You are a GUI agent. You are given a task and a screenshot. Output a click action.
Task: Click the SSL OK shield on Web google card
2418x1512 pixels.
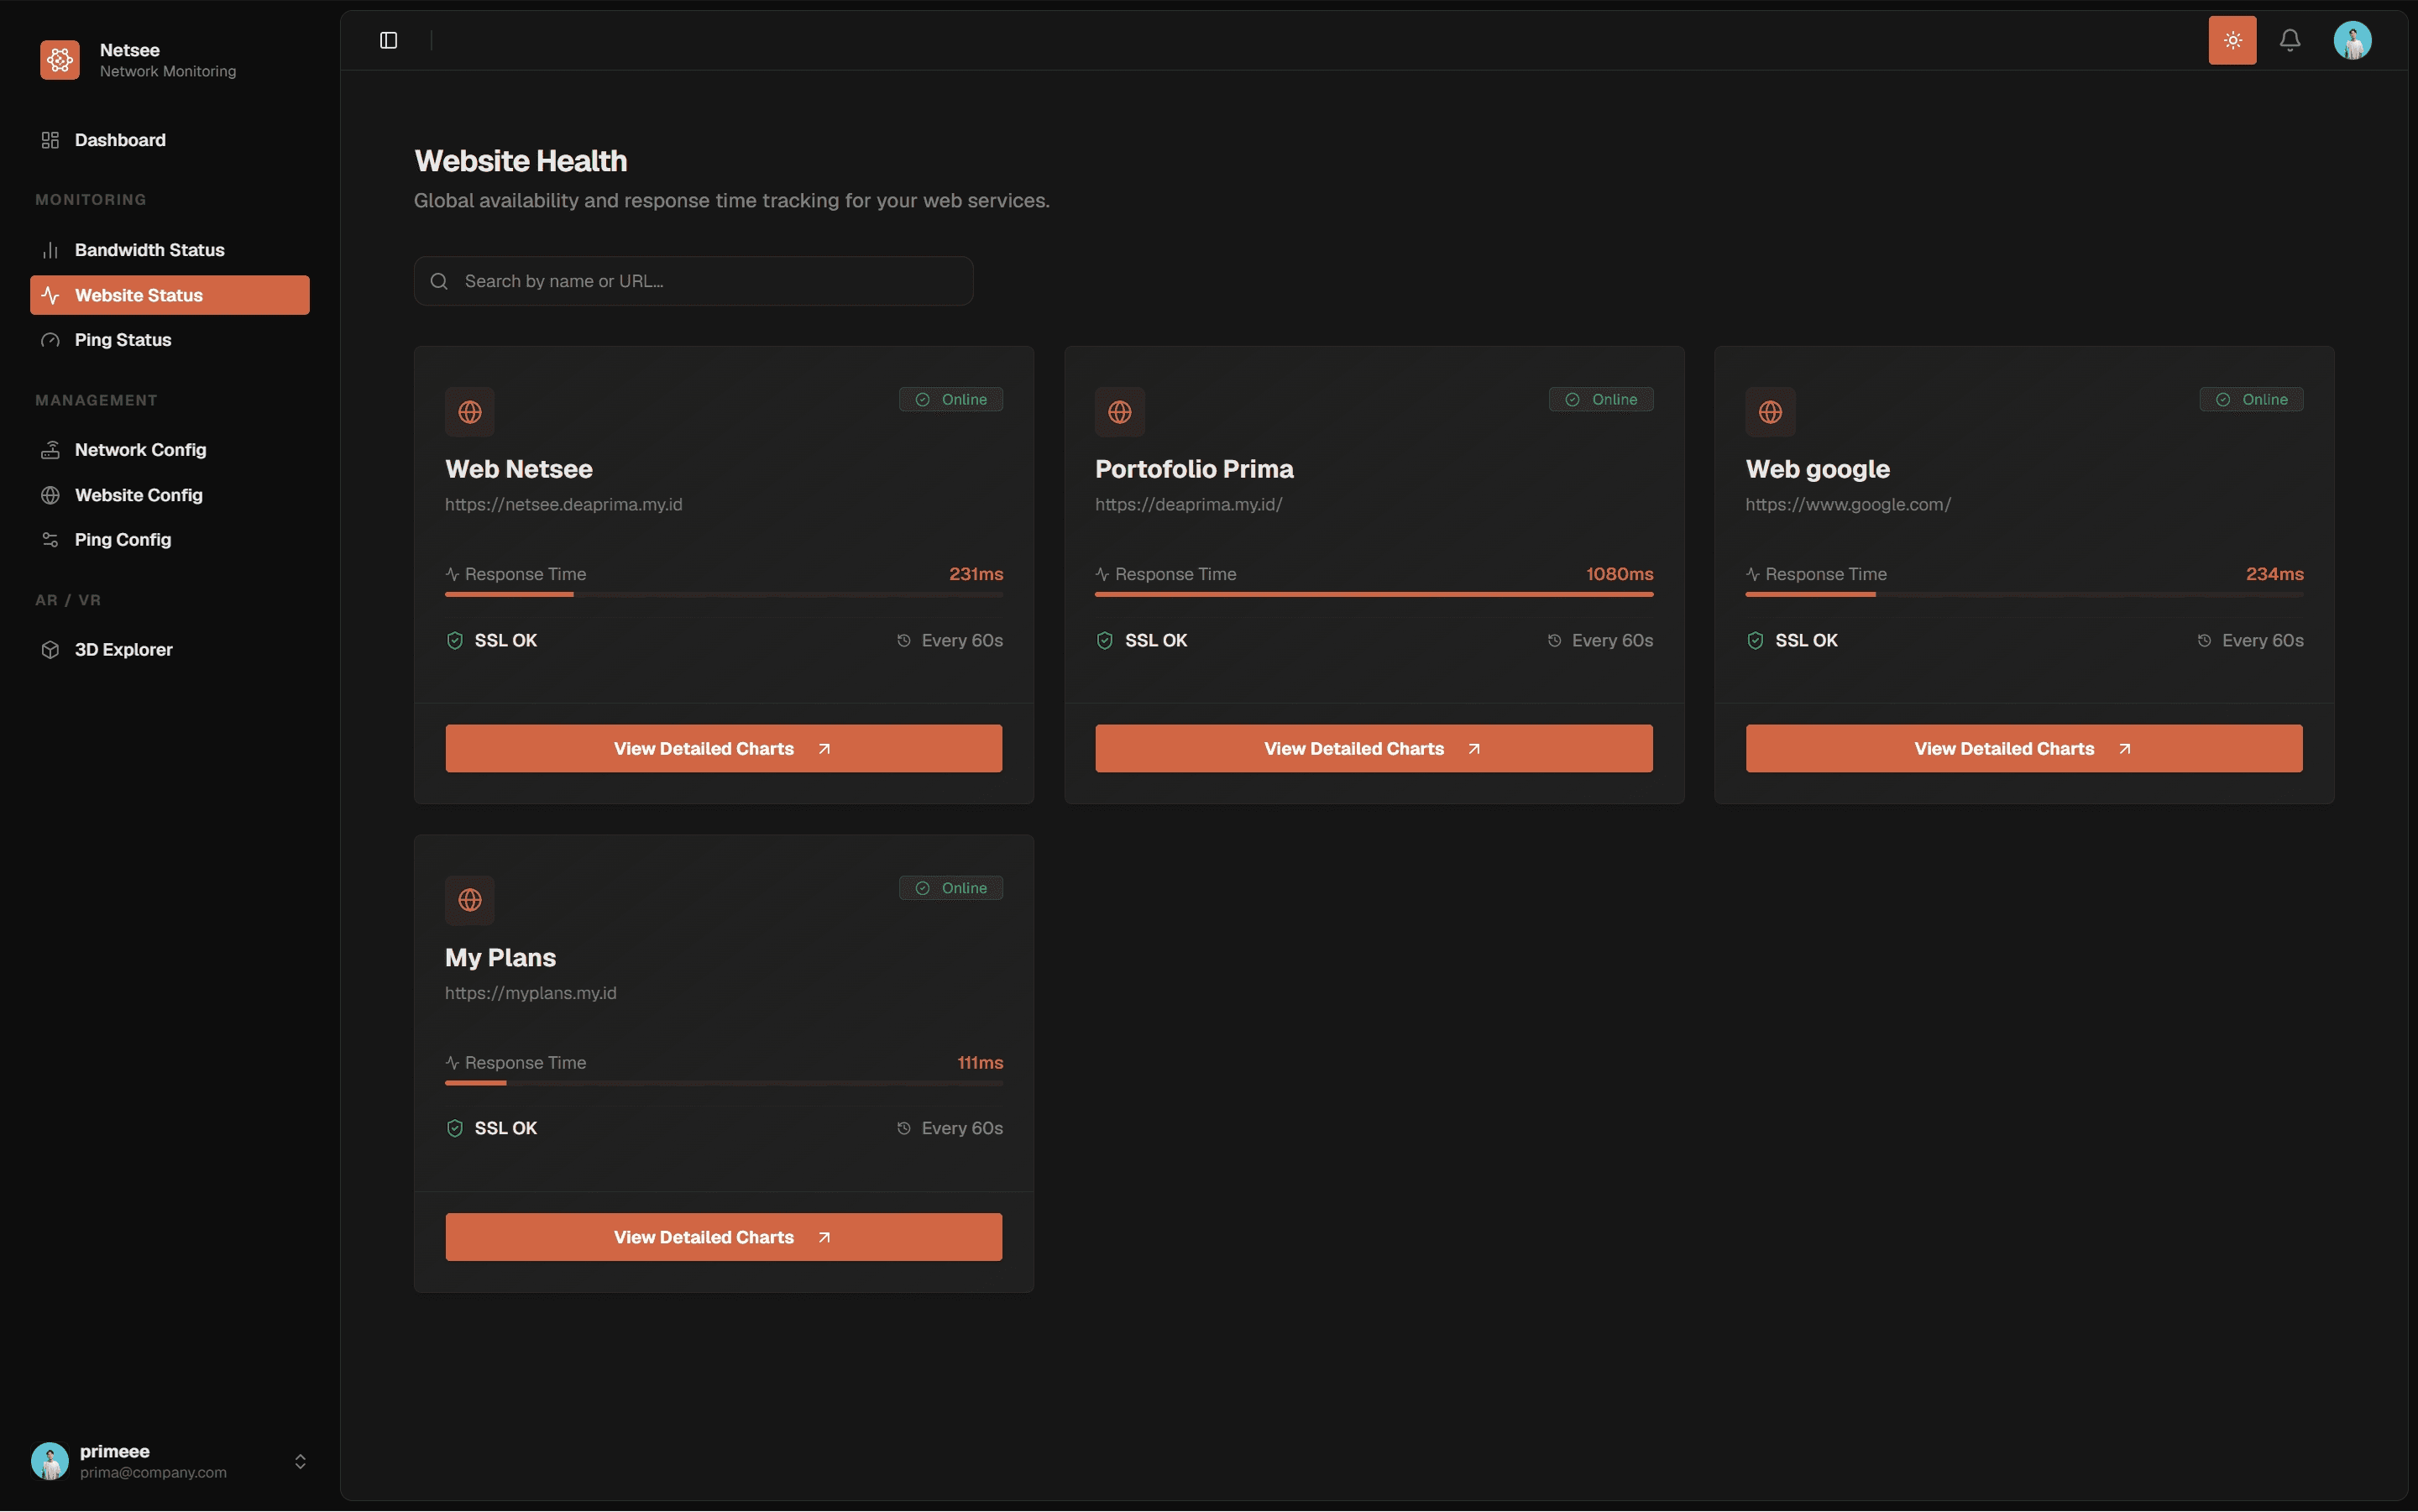[x=1755, y=640]
